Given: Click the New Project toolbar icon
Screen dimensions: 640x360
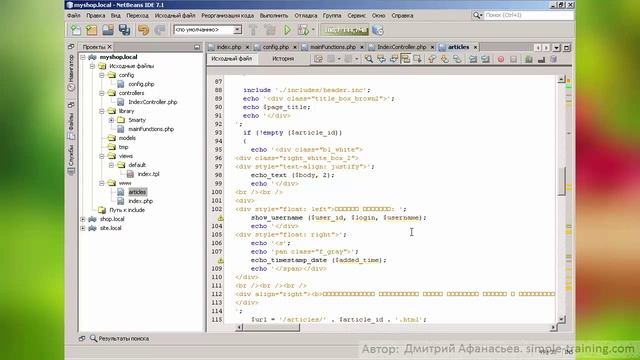Looking at the screenshot, I should pos(91,30).
